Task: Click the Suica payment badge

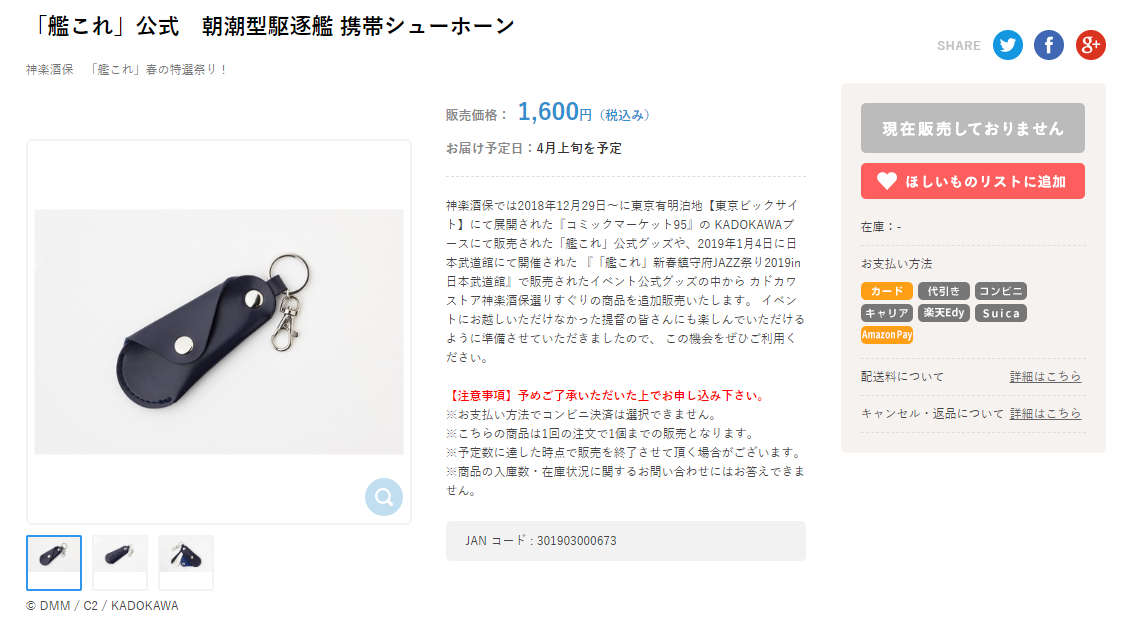Action: (1001, 313)
